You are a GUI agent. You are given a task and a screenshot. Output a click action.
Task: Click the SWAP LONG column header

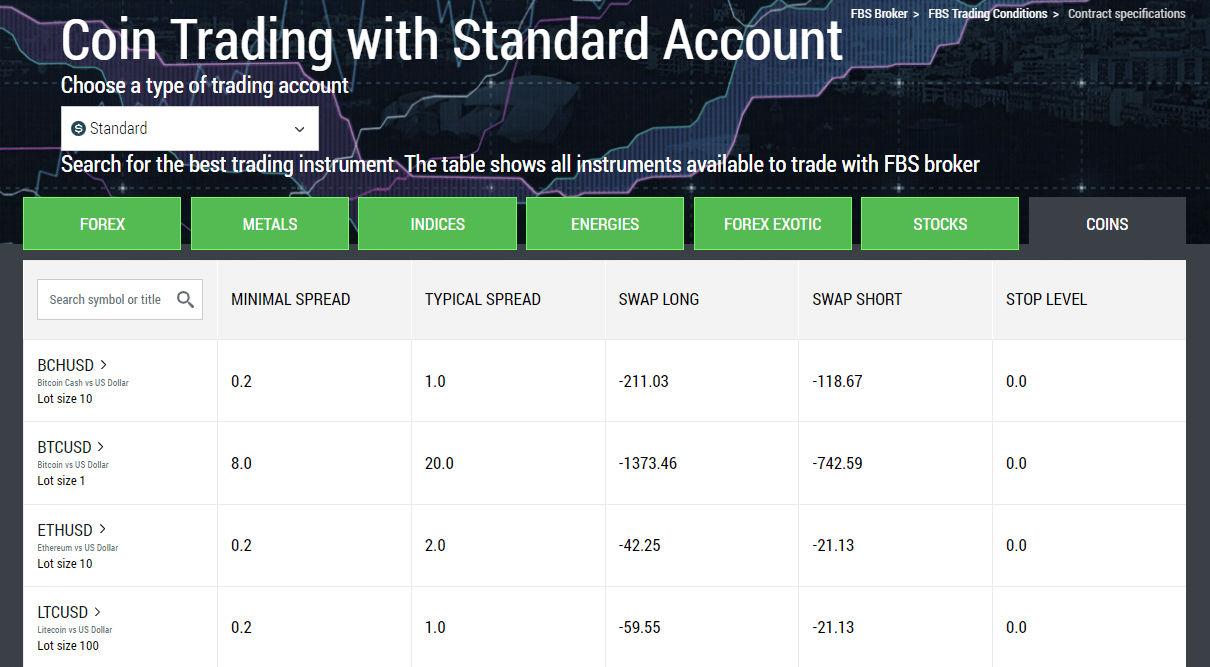(x=659, y=299)
